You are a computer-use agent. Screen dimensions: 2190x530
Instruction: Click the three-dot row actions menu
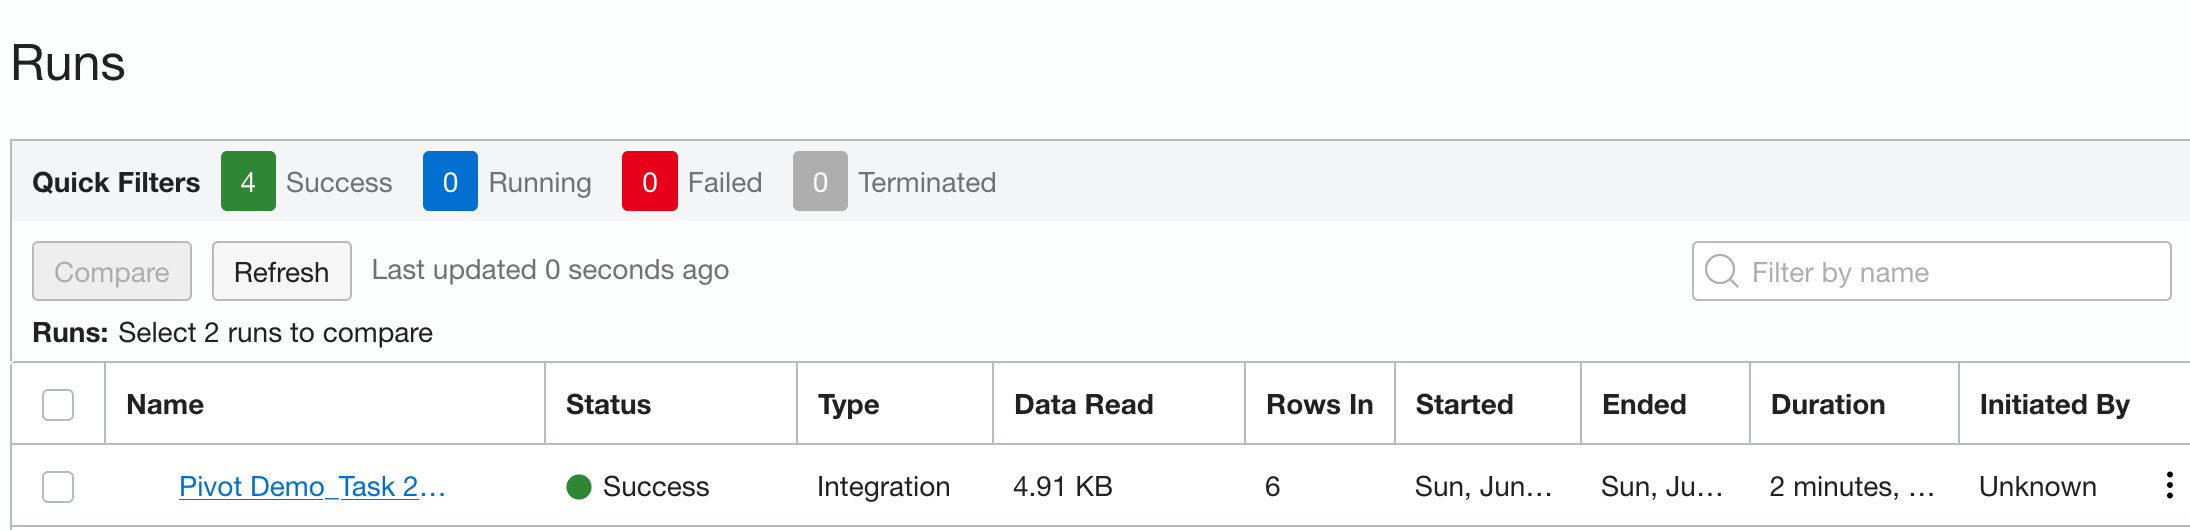(x=2168, y=486)
